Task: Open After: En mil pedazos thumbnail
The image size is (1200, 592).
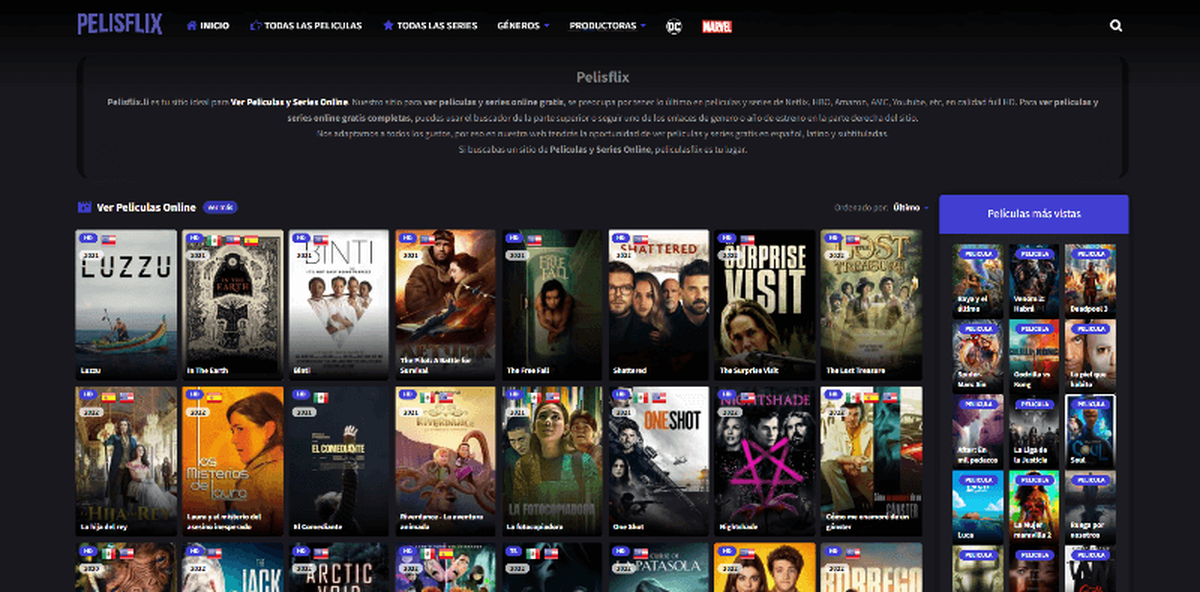Action: pyautogui.click(x=978, y=432)
